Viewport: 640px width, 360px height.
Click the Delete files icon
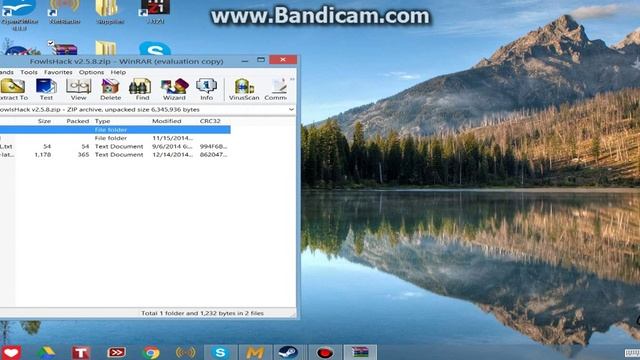pos(110,89)
